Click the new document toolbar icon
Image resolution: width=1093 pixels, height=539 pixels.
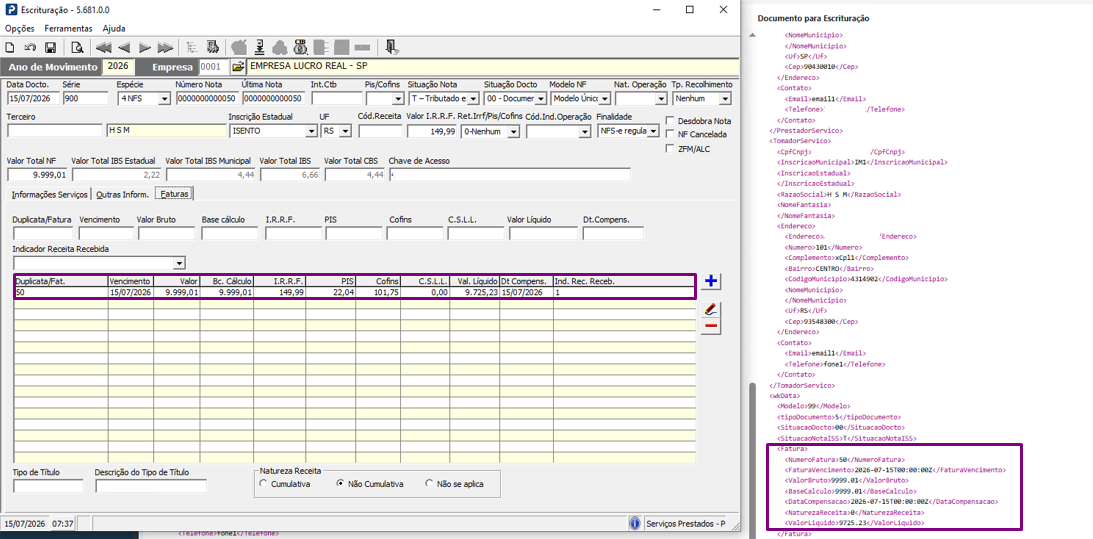tap(10, 48)
